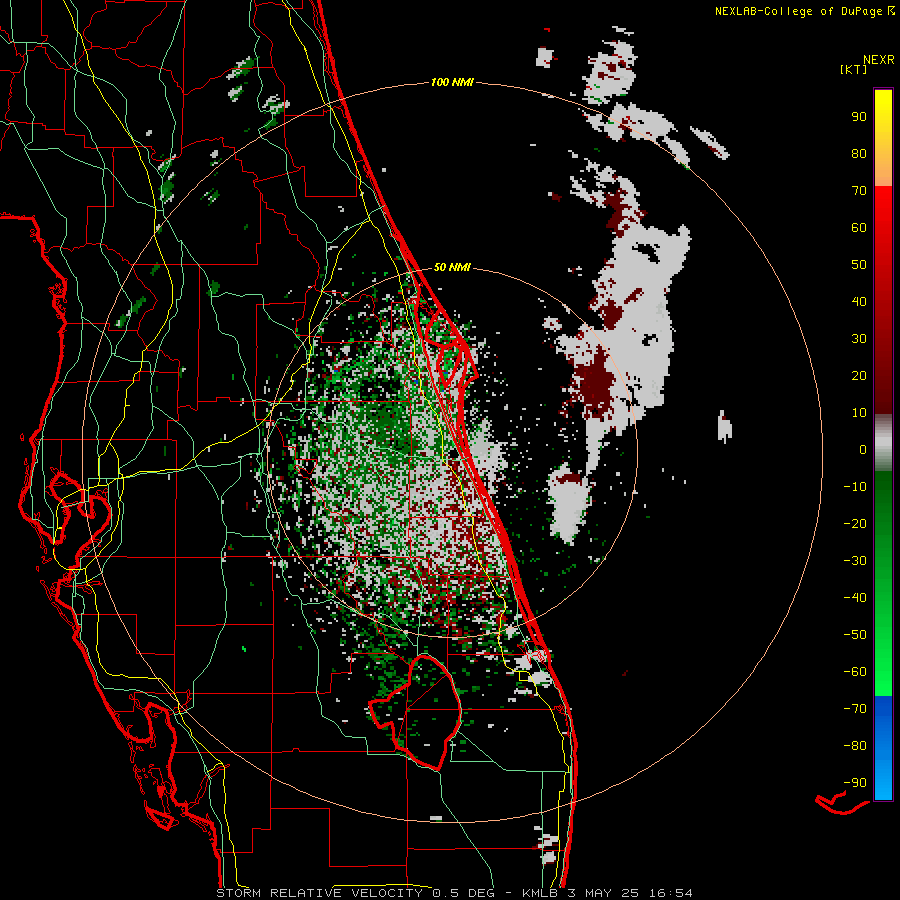Click the 10 value on color scale
This screenshot has width=900, height=900.
[859, 413]
